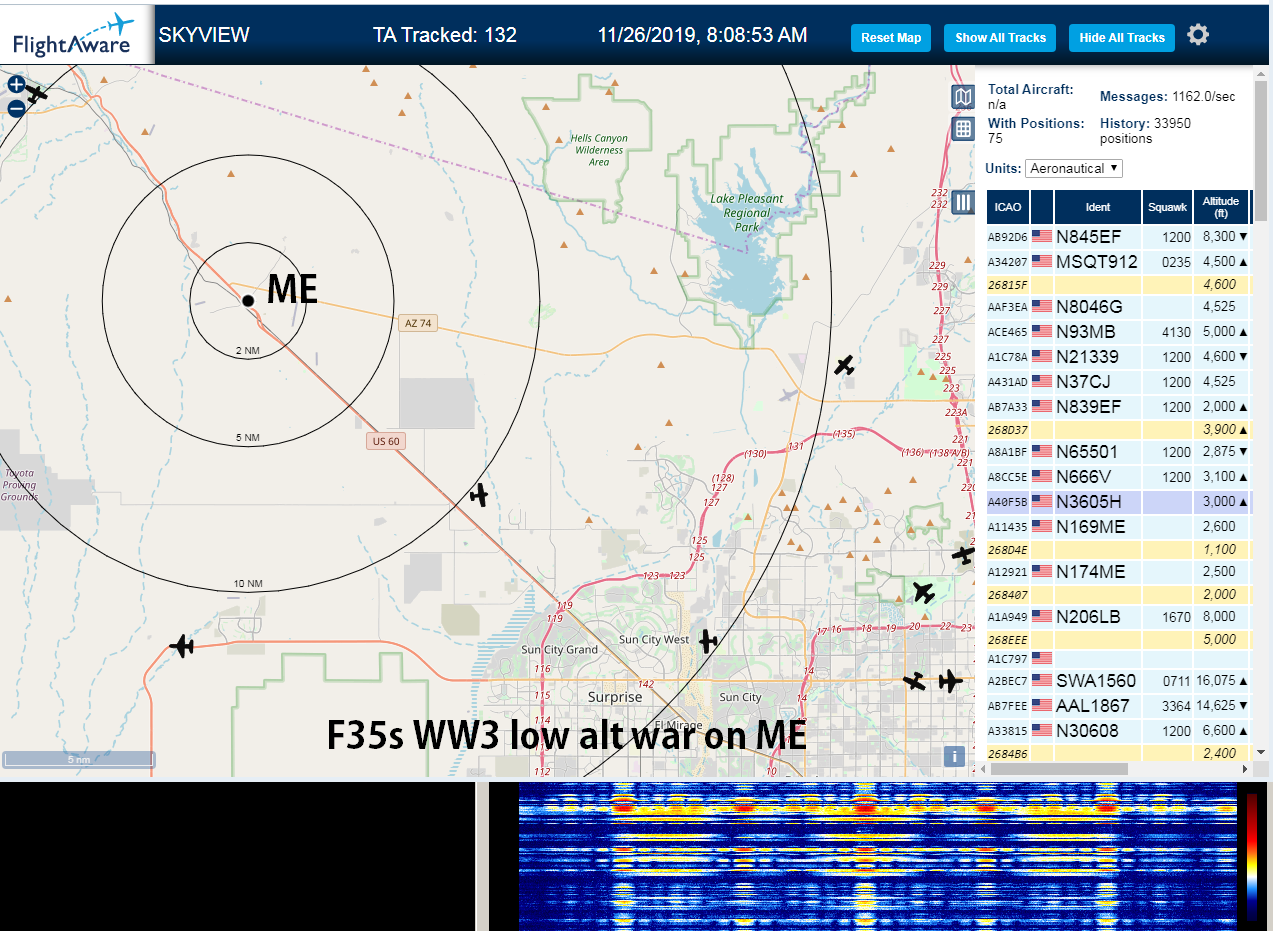
Task: Open the Units Aeronautical dropdown
Action: (x=1074, y=168)
